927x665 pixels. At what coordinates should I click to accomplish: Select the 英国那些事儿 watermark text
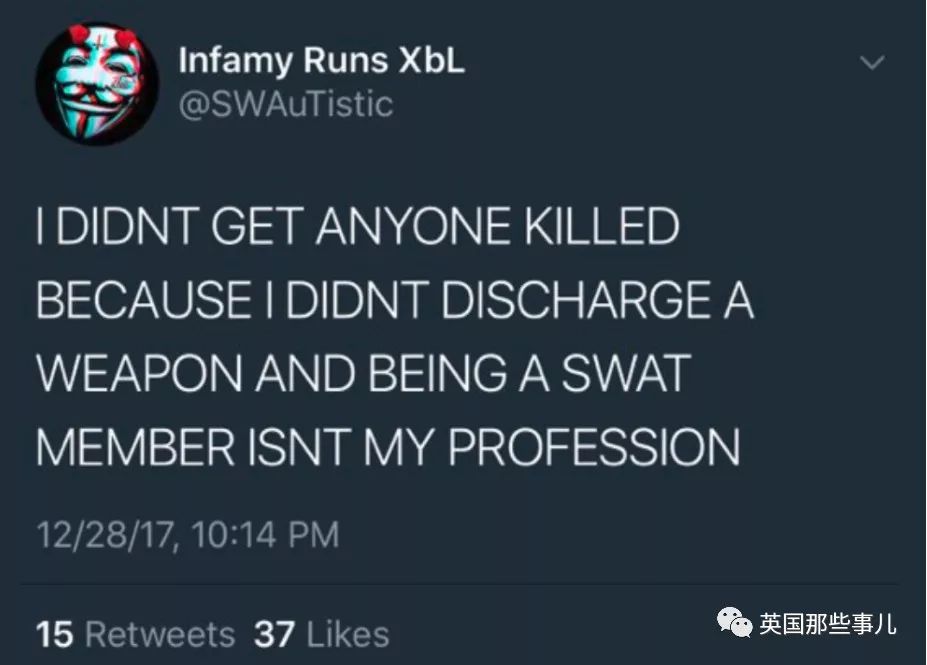pos(828,624)
